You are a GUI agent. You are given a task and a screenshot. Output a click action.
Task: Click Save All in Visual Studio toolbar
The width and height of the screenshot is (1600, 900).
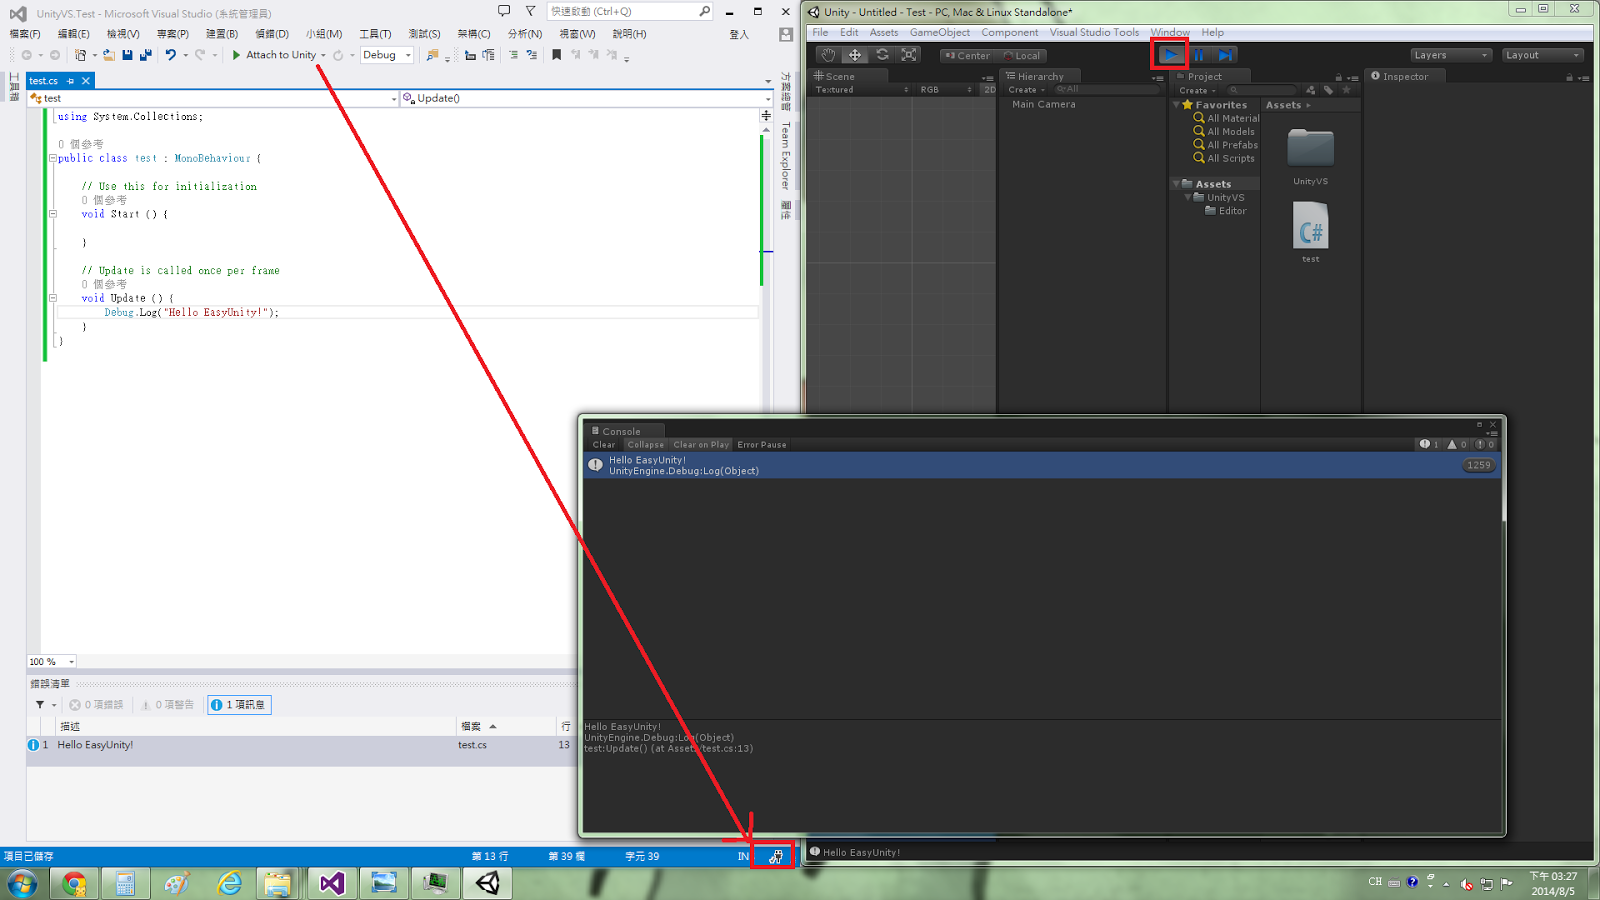(x=146, y=55)
